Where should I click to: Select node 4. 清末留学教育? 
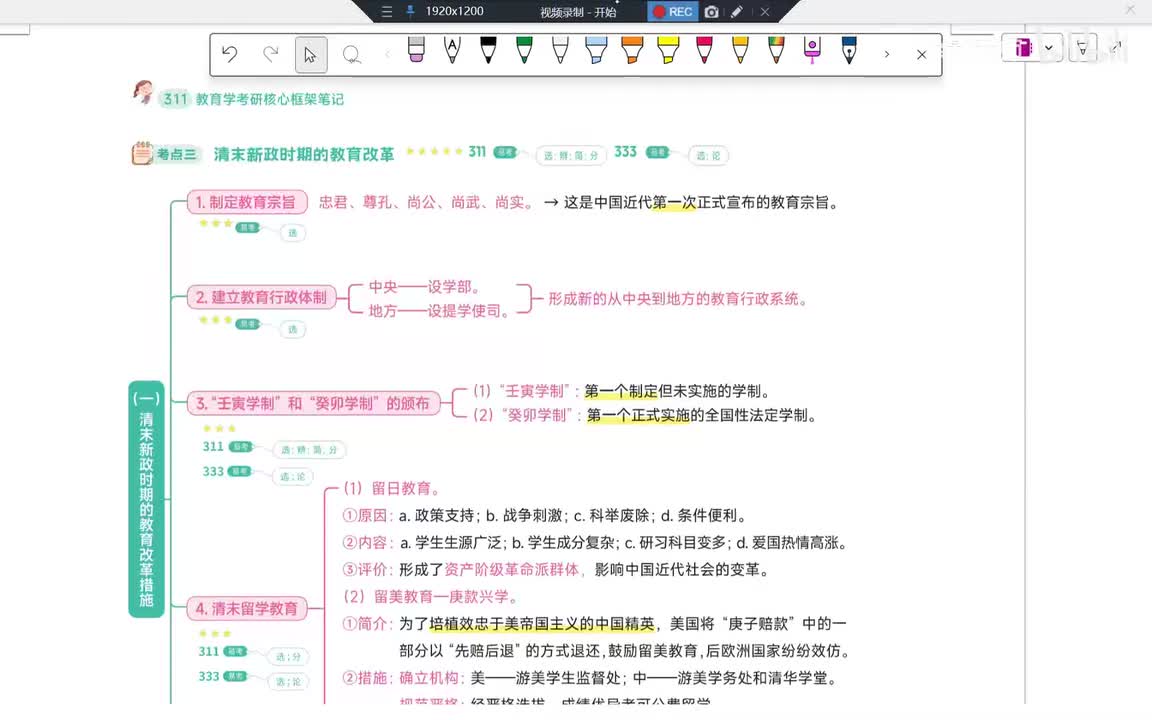(x=247, y=608)
